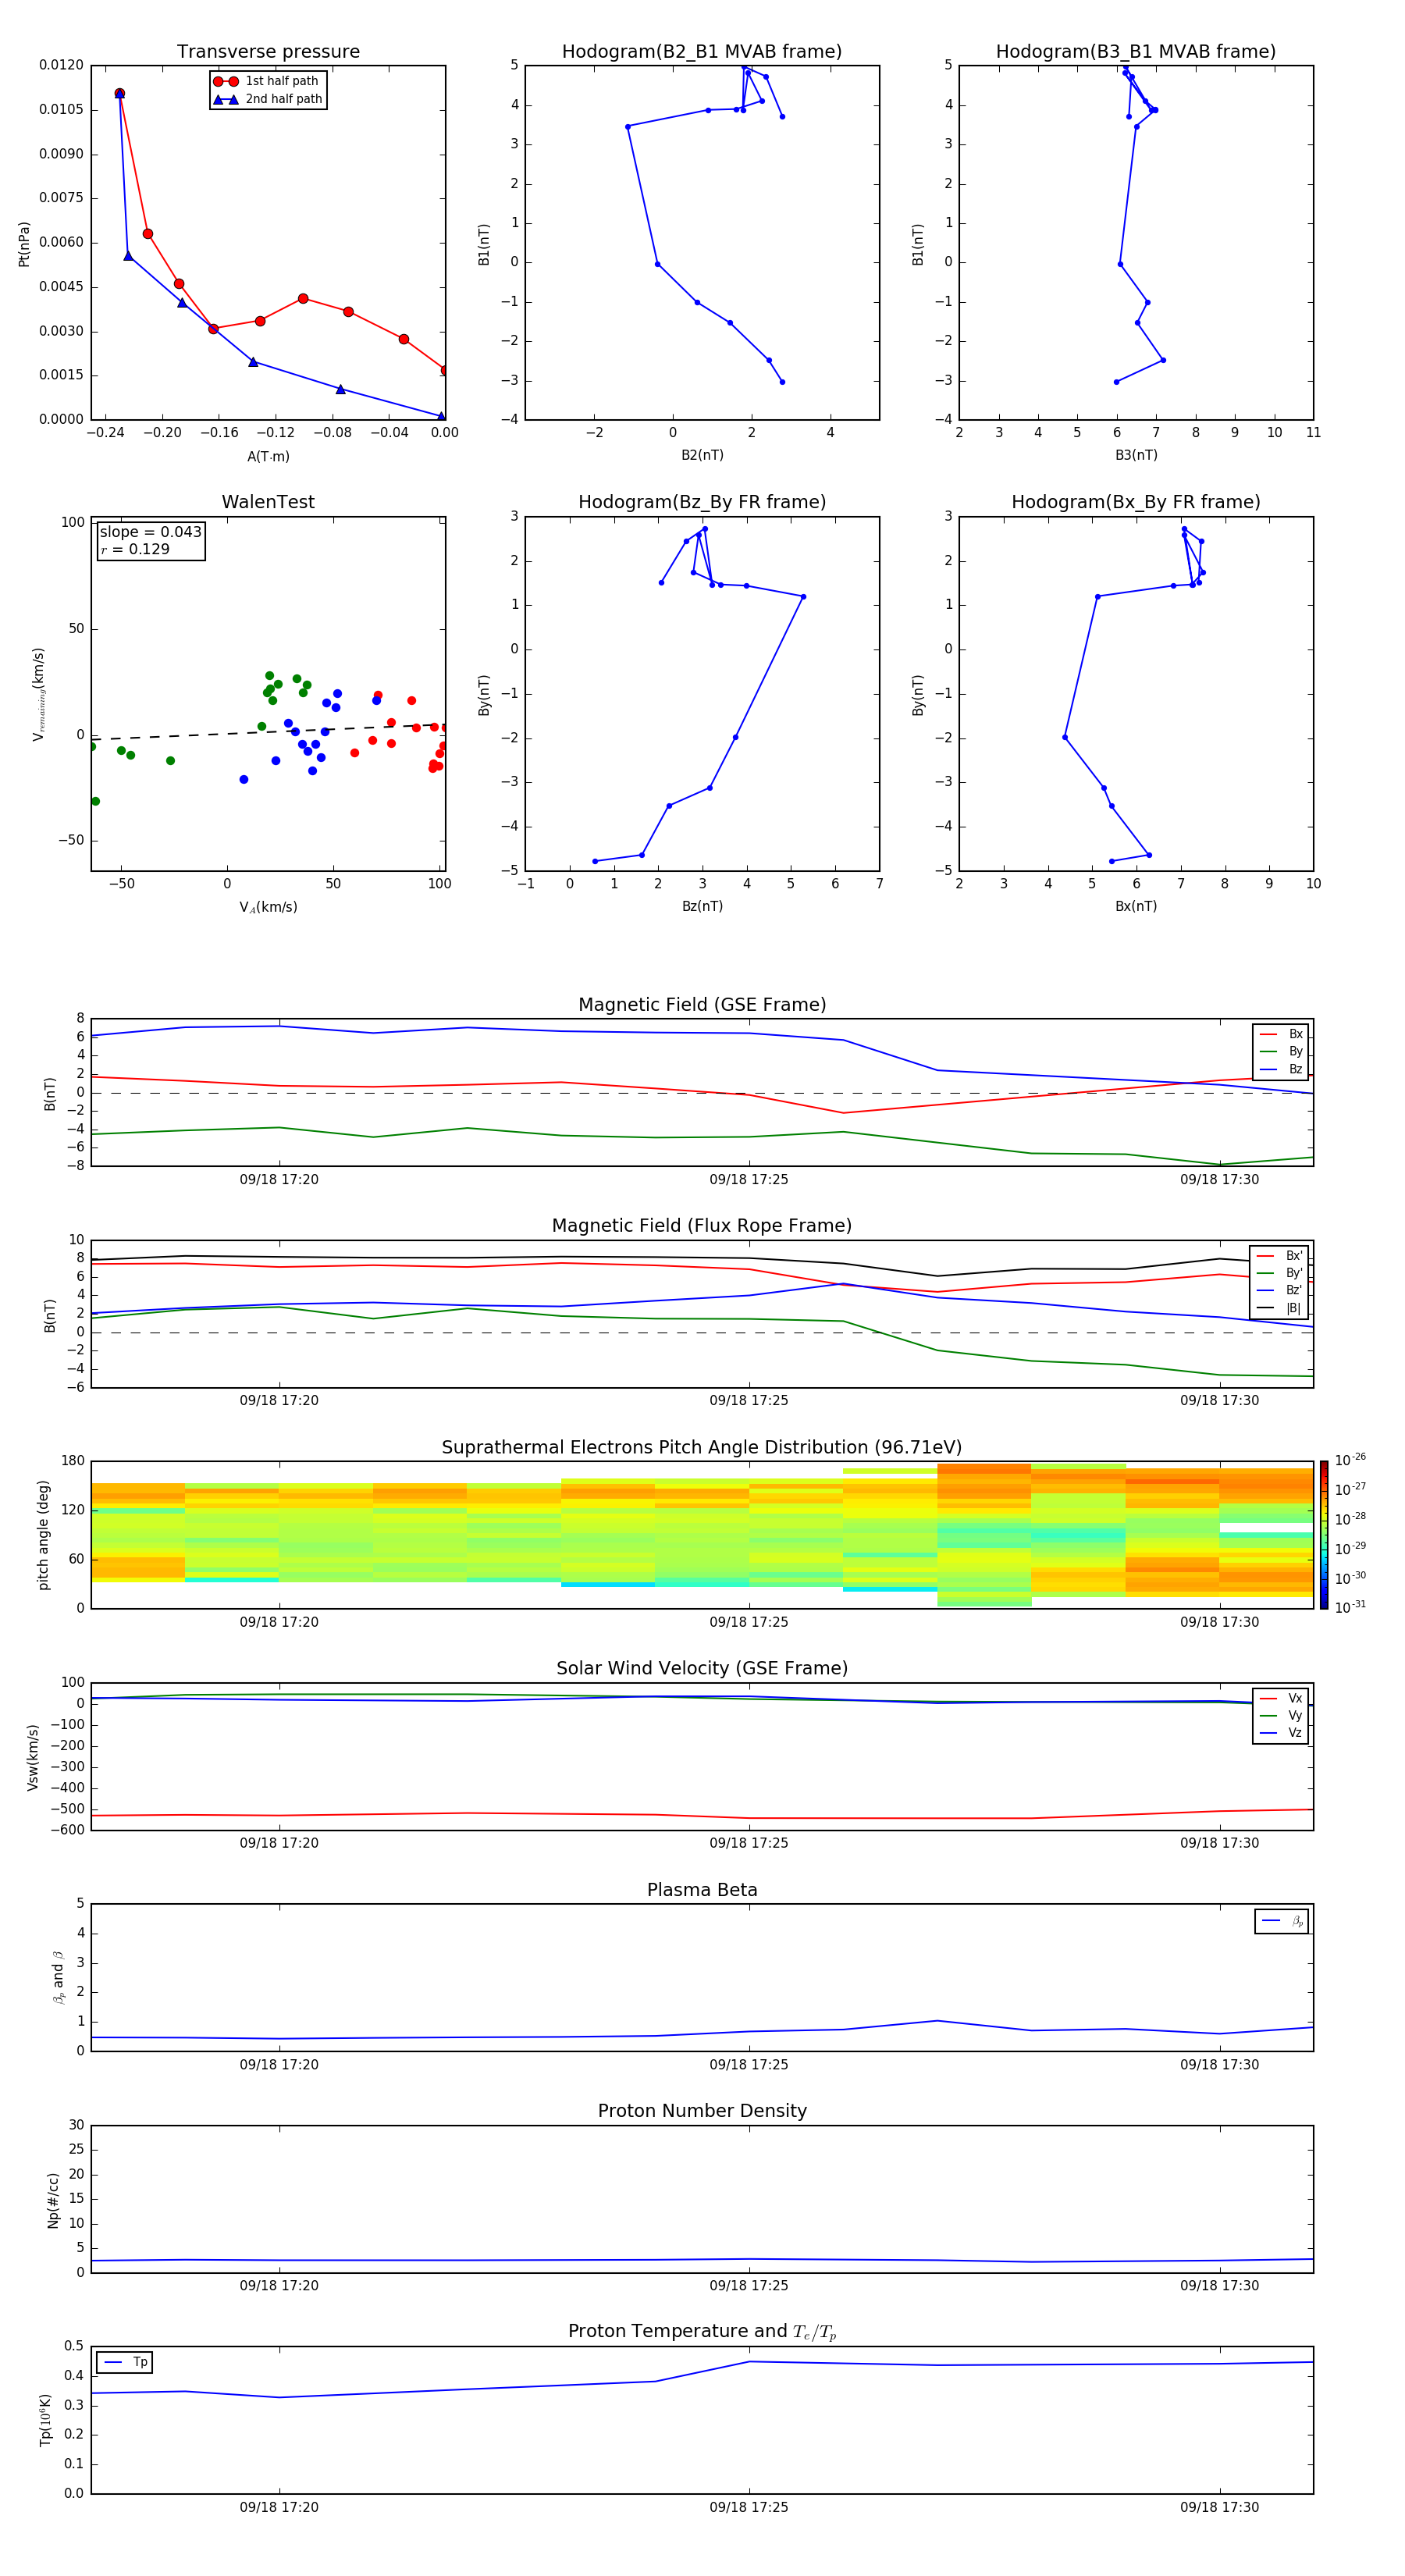Viewport: 1405px width, 2576px height.
Task: Click the "Vsw(km/s)" axis label
Action: click(33, 1757)
